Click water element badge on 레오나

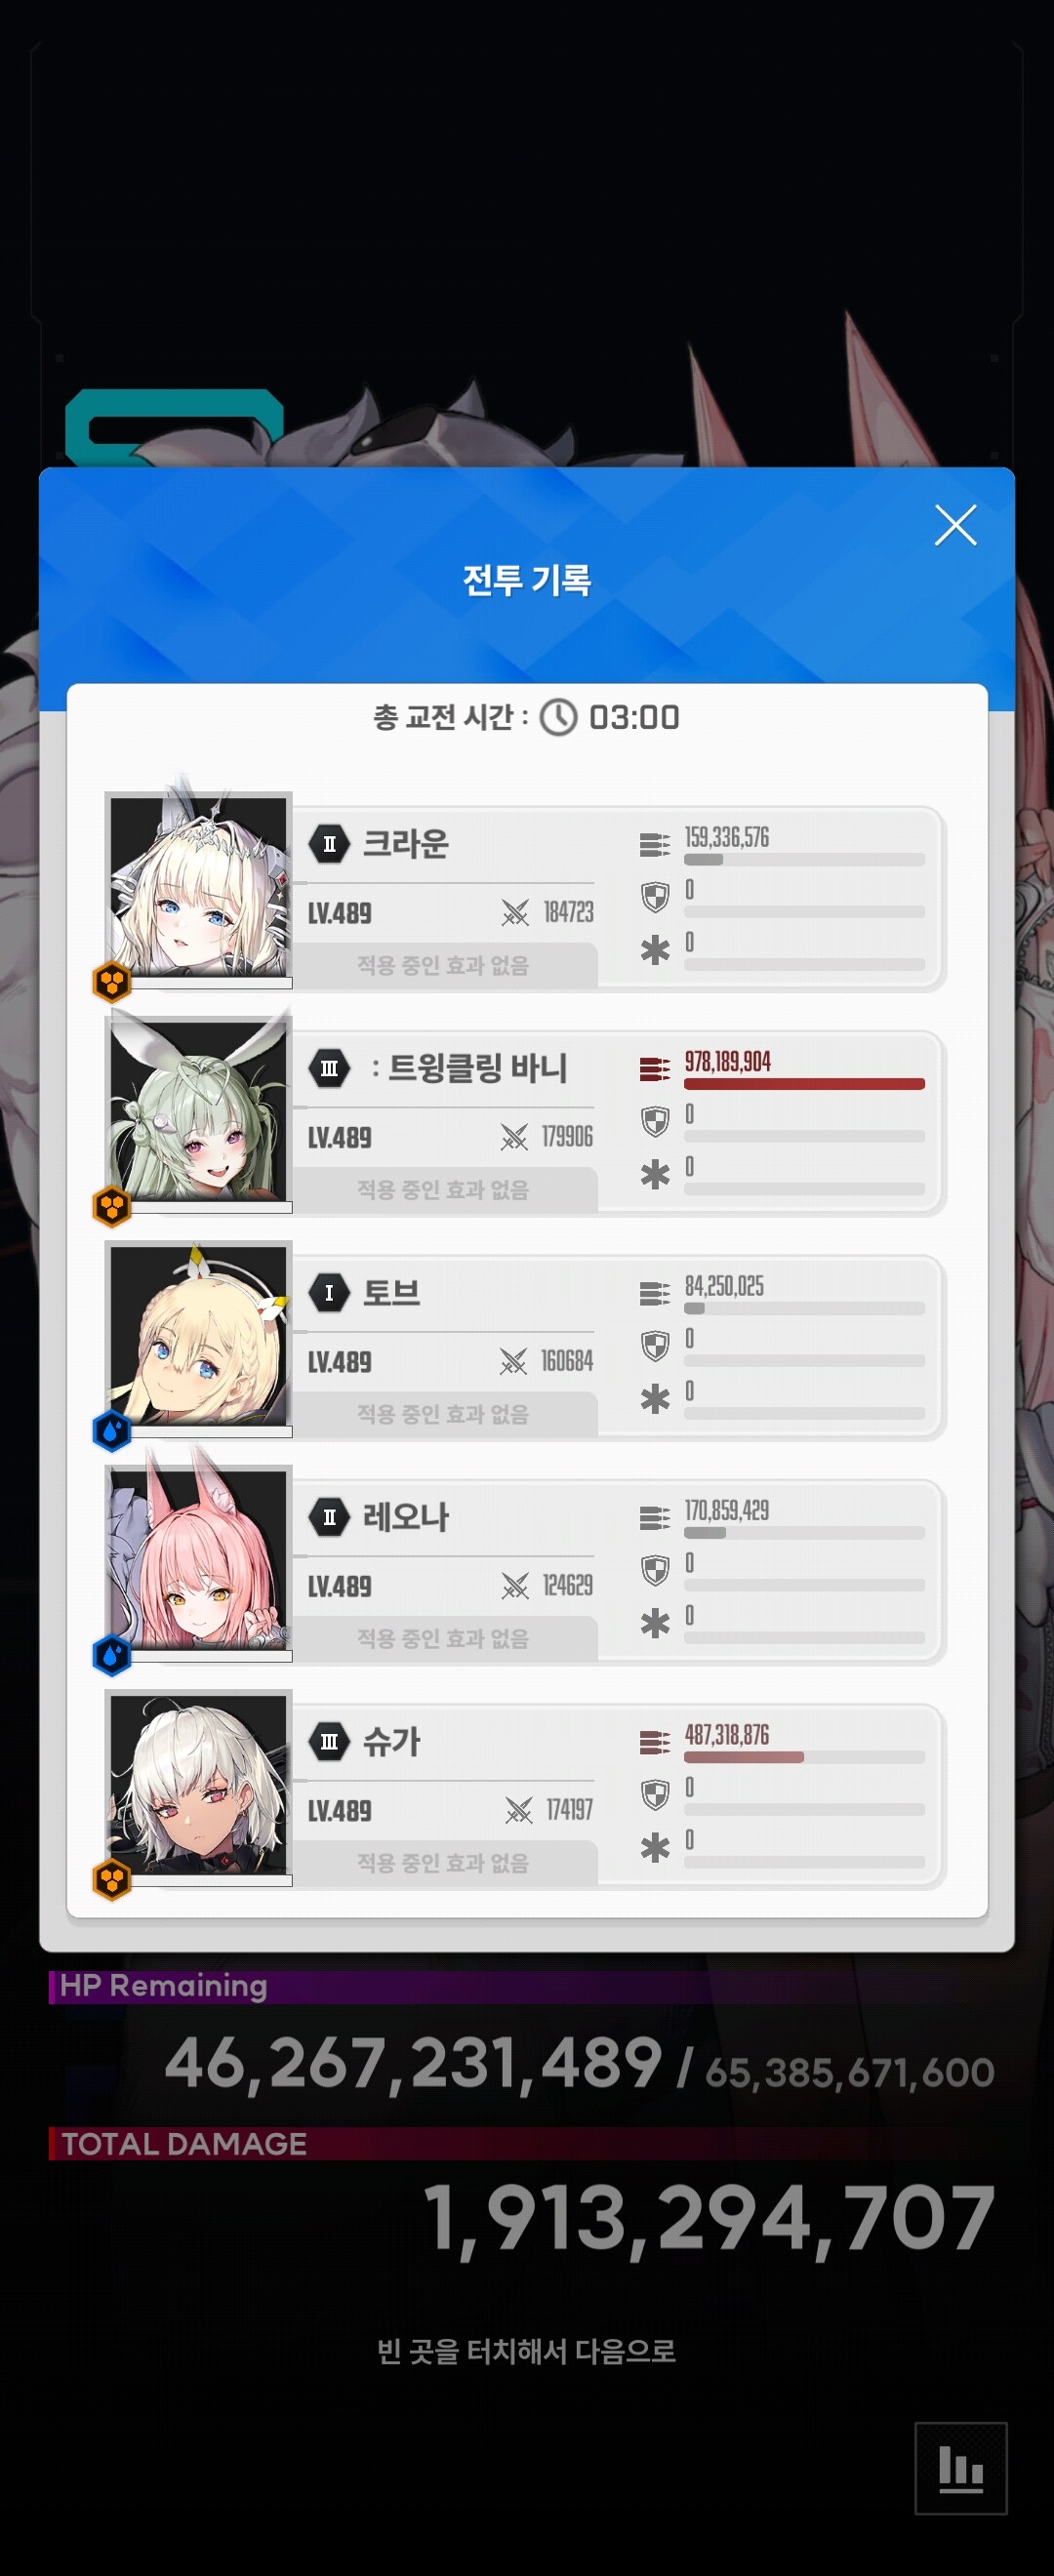tap(112, 1656)
